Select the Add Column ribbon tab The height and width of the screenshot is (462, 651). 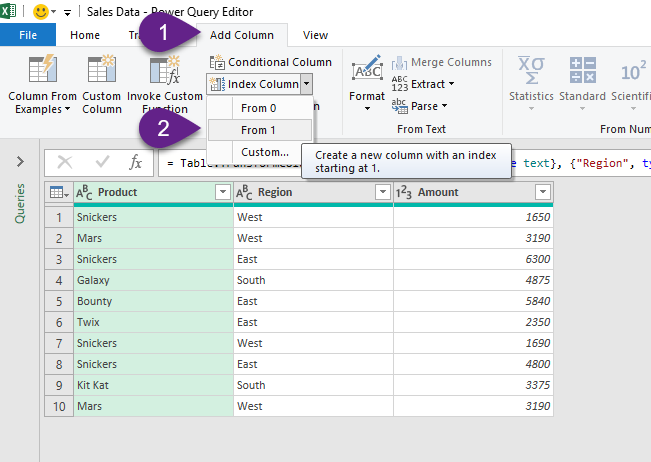[242, 35]
